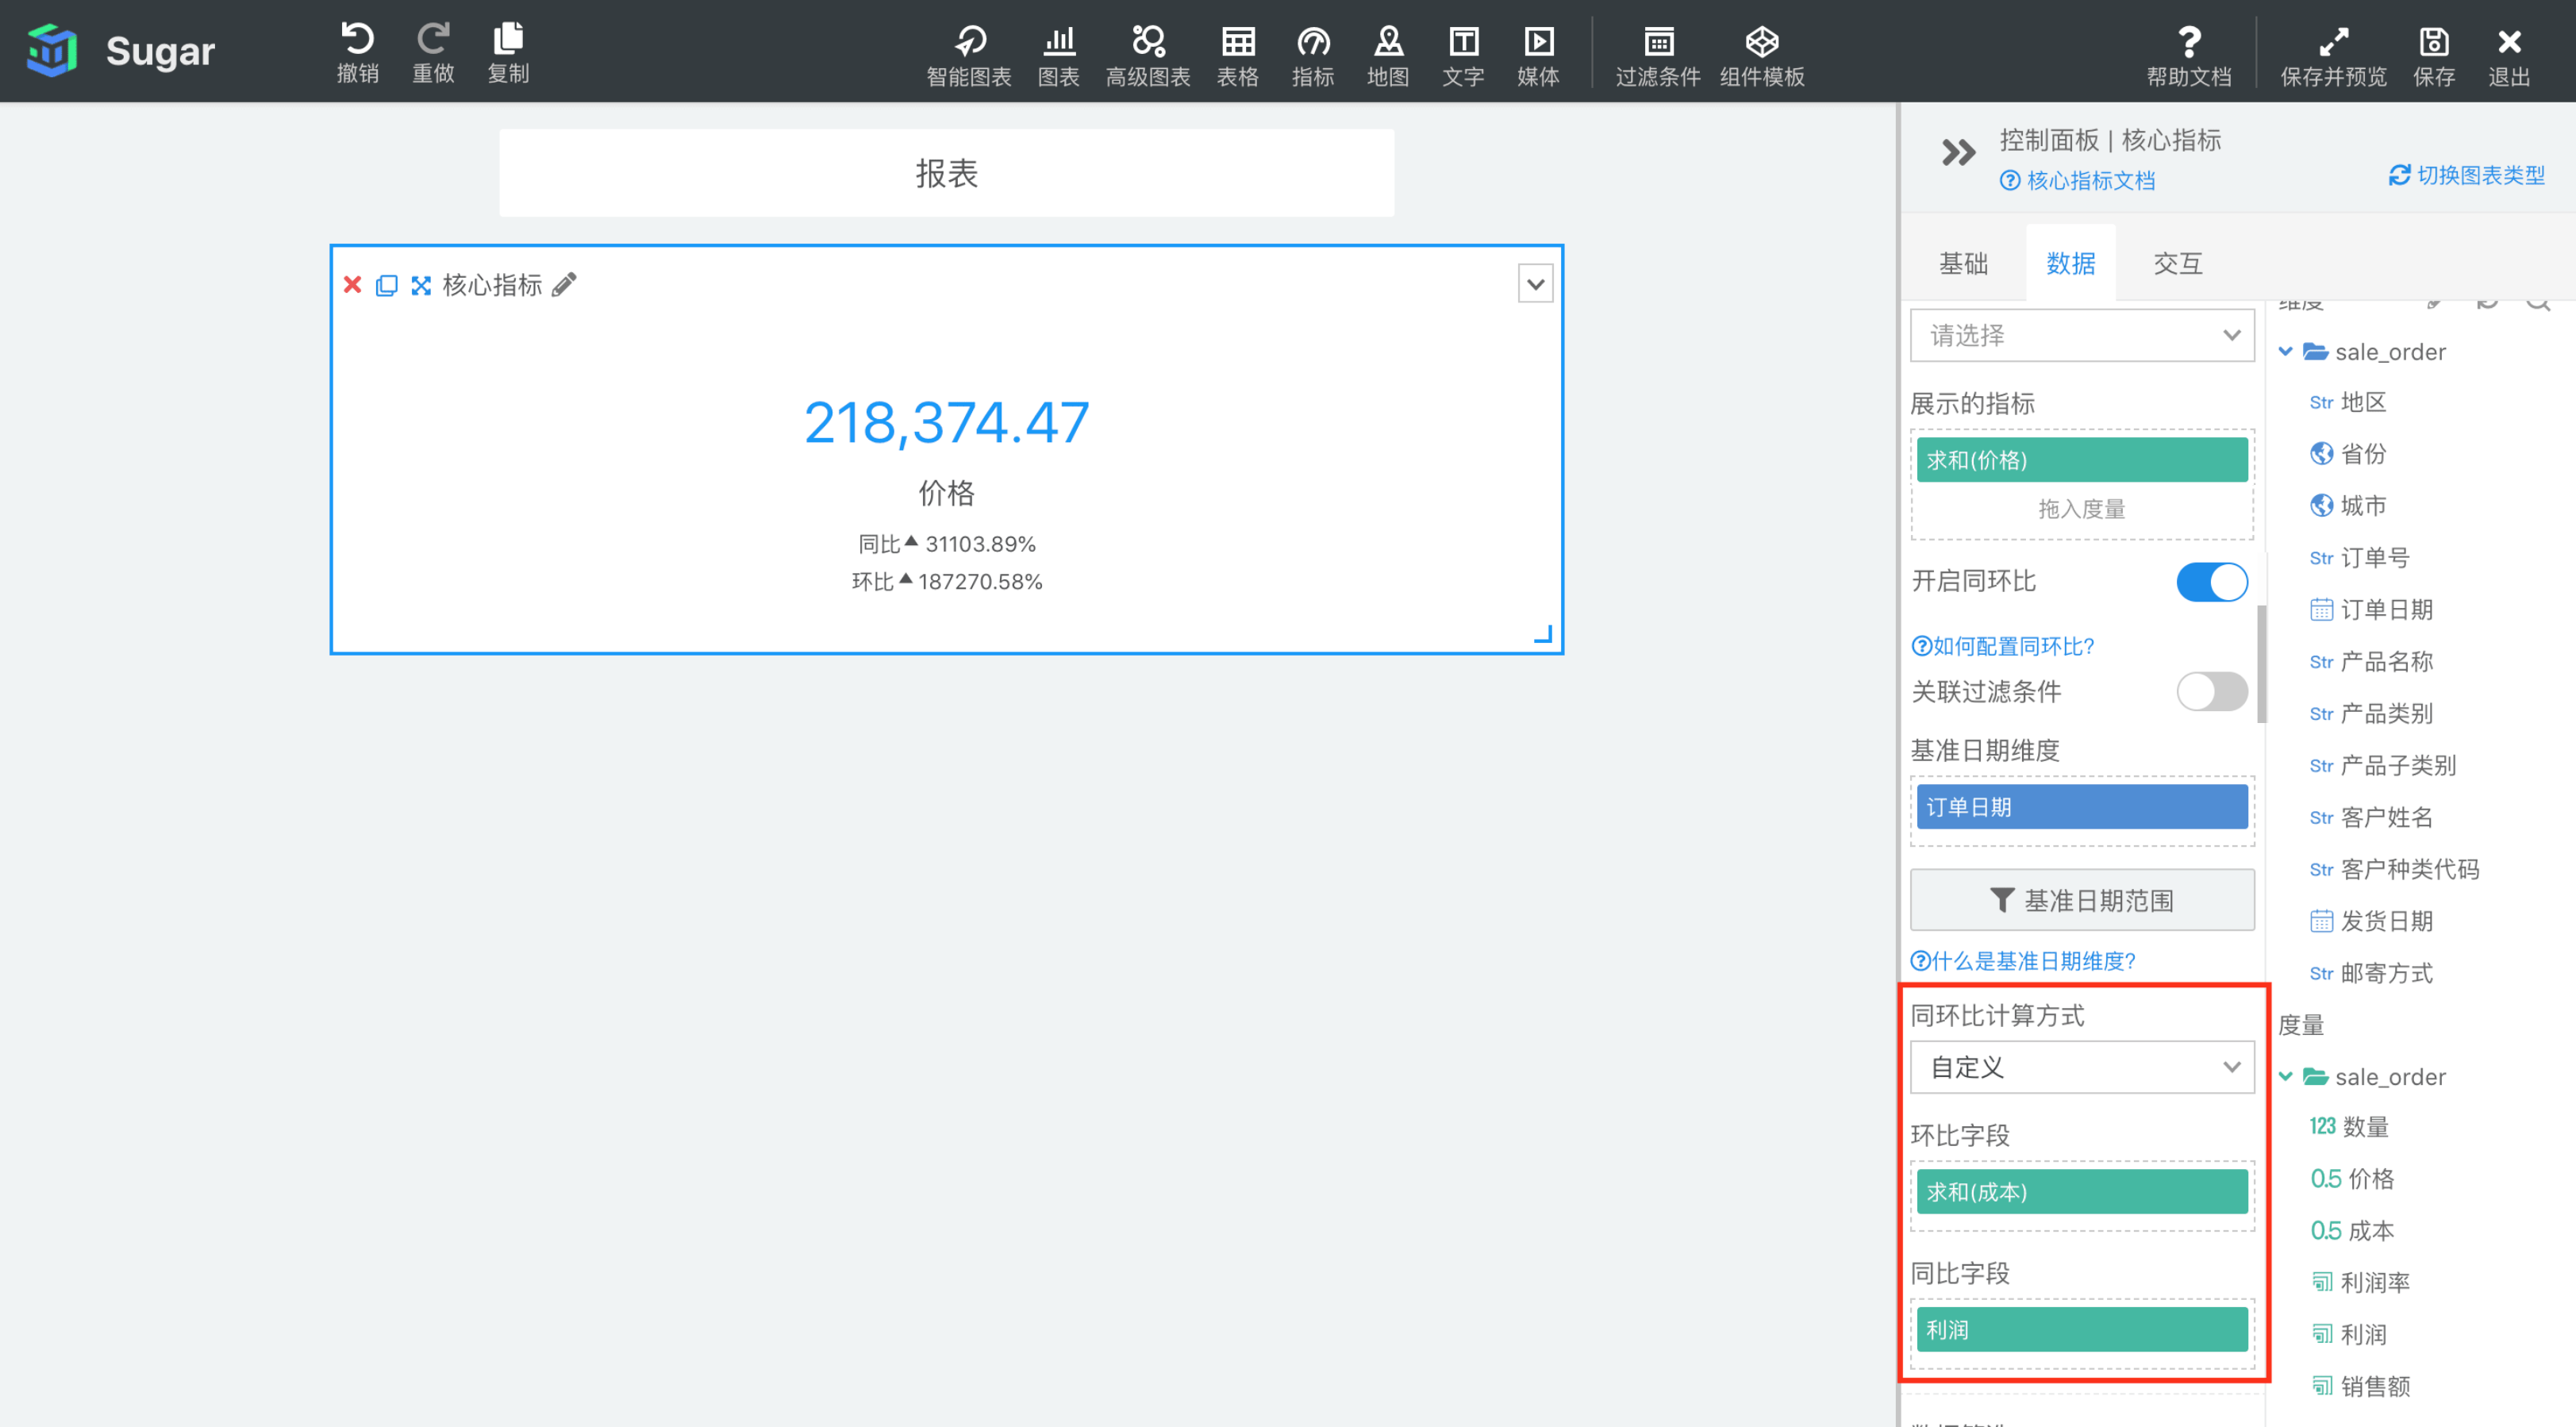Switch to the 数据 tab
The width and height of the screenshot is (2576, 1427).
pyautogui.click(x=2071, y=263)
